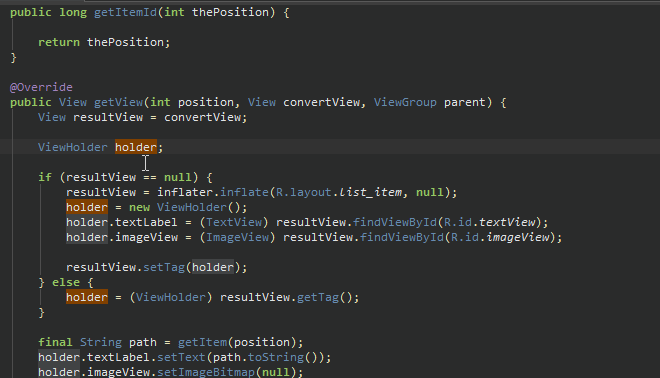Click 'holder' before '= new ViewHolder()'

(x=87, y=207)
